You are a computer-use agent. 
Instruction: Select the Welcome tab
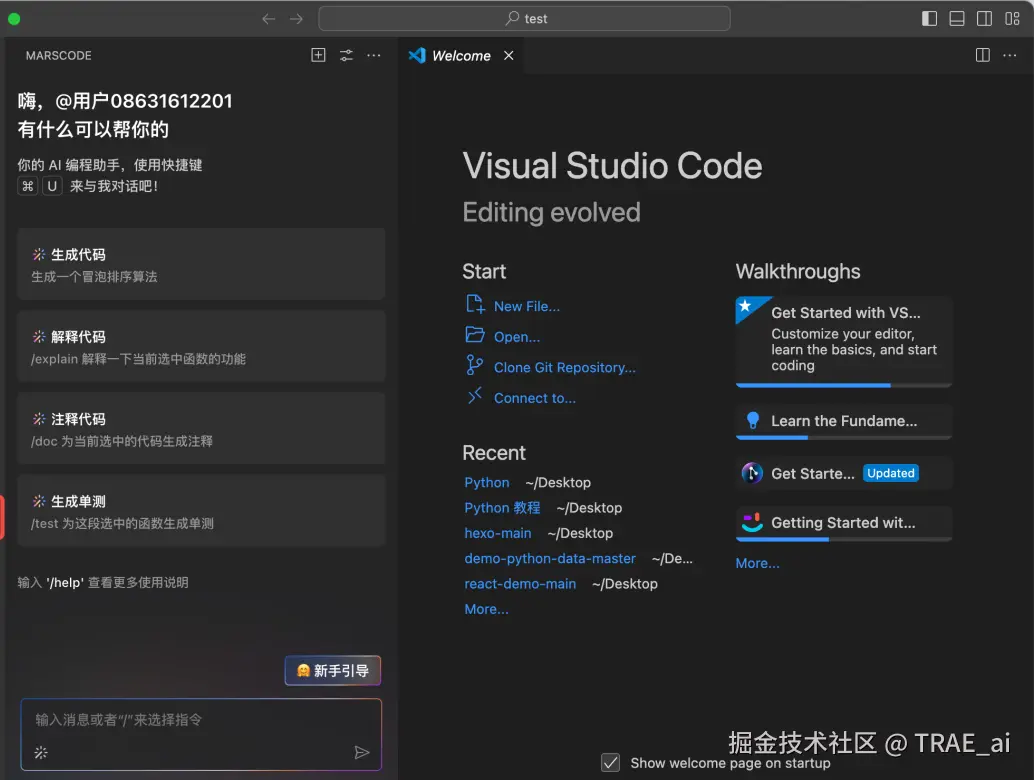click(x=460, y=56)
